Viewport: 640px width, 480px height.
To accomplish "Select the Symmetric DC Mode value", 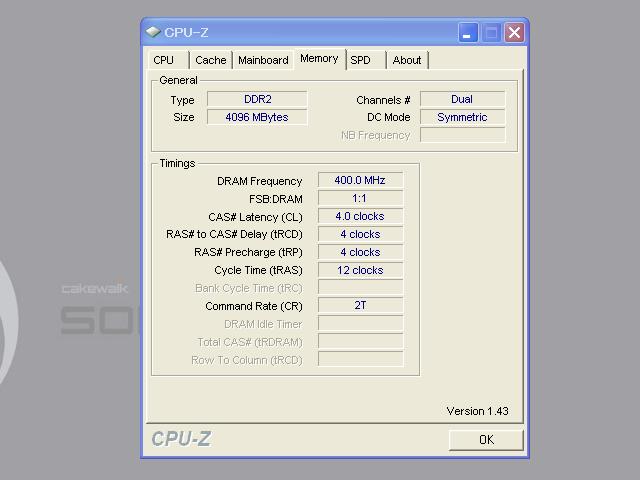I will tap(462, 117).
